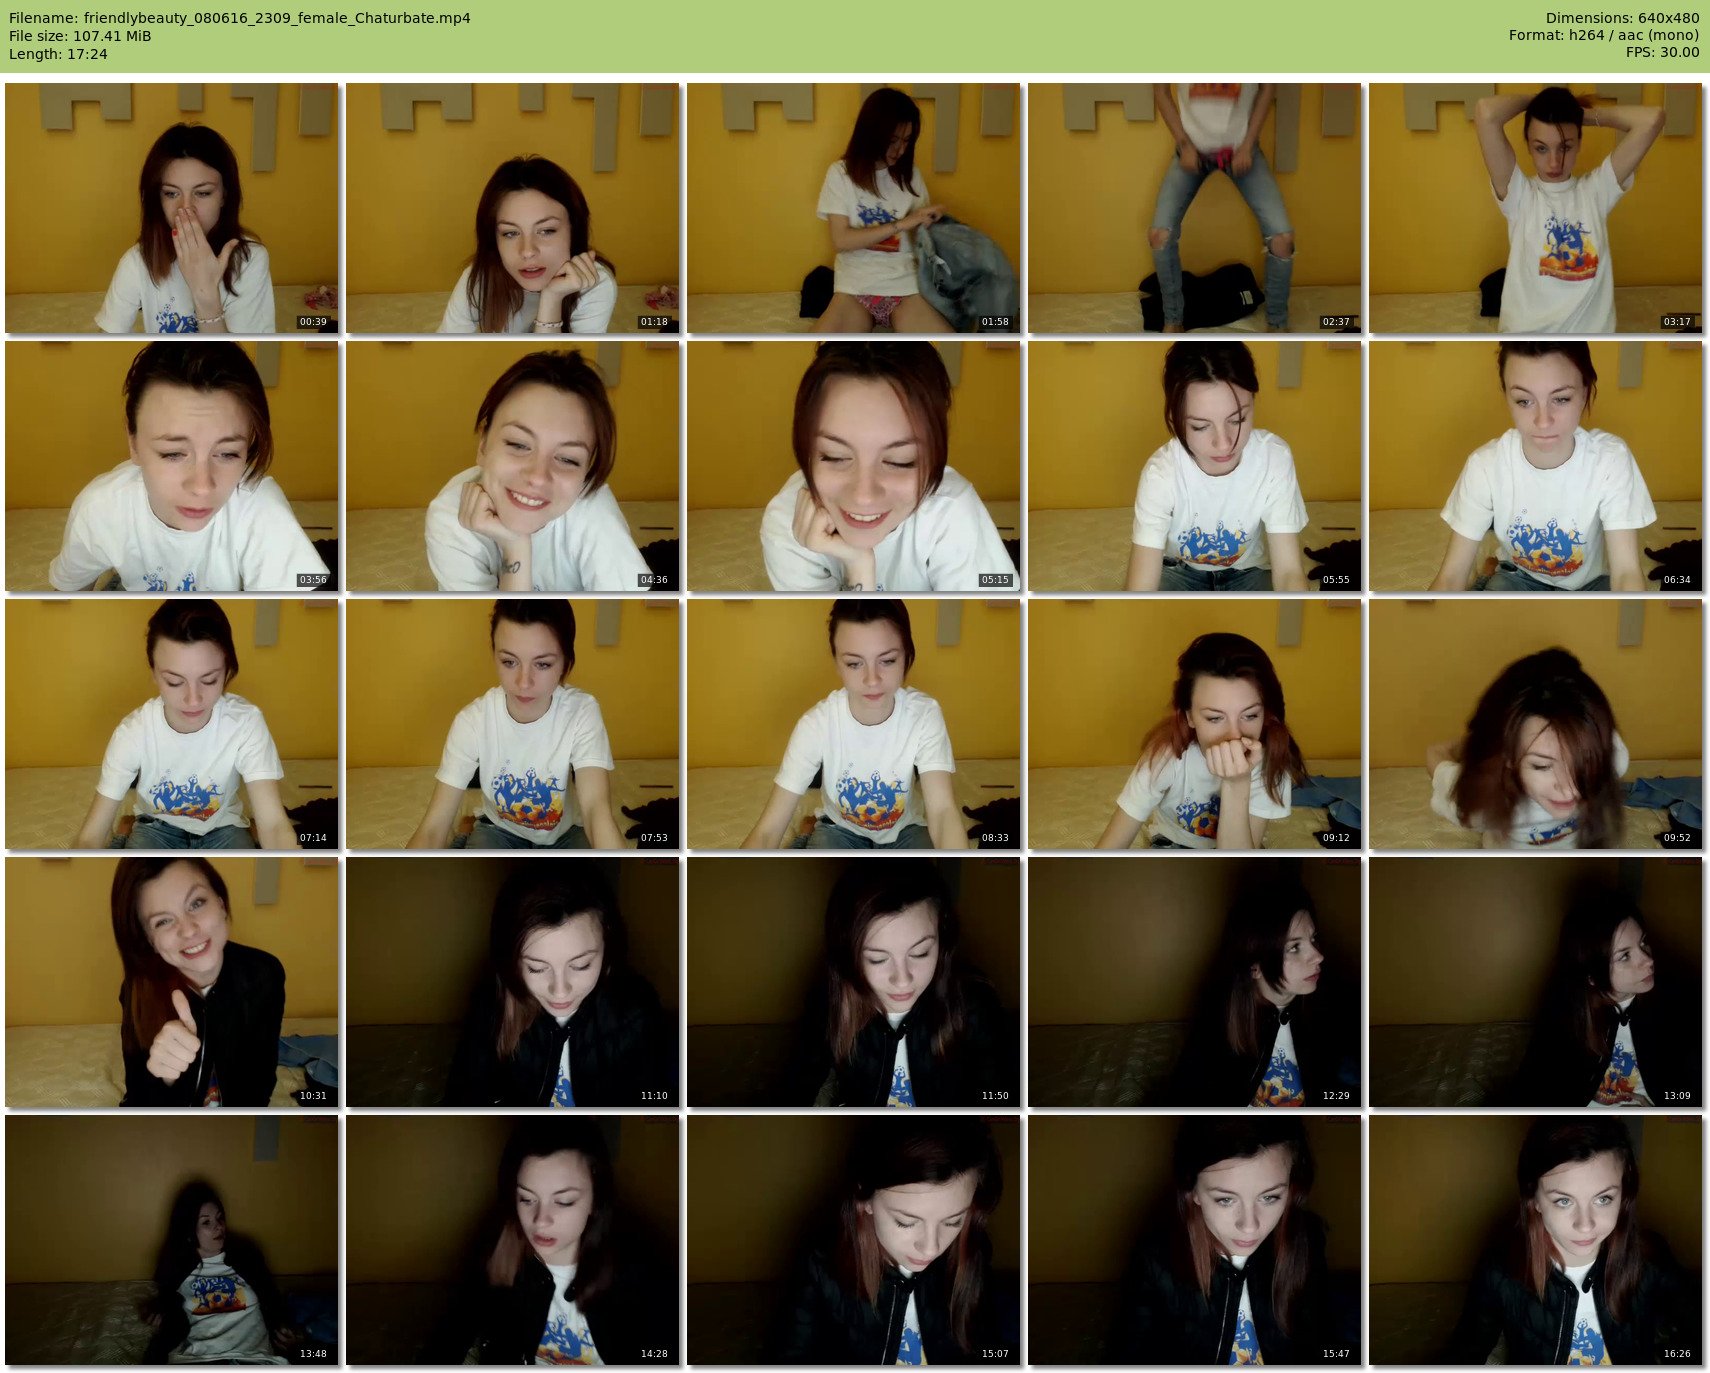Select the thumbnail at time 03:17
Screen dimensions: 1710x1373
[1536, 208]
